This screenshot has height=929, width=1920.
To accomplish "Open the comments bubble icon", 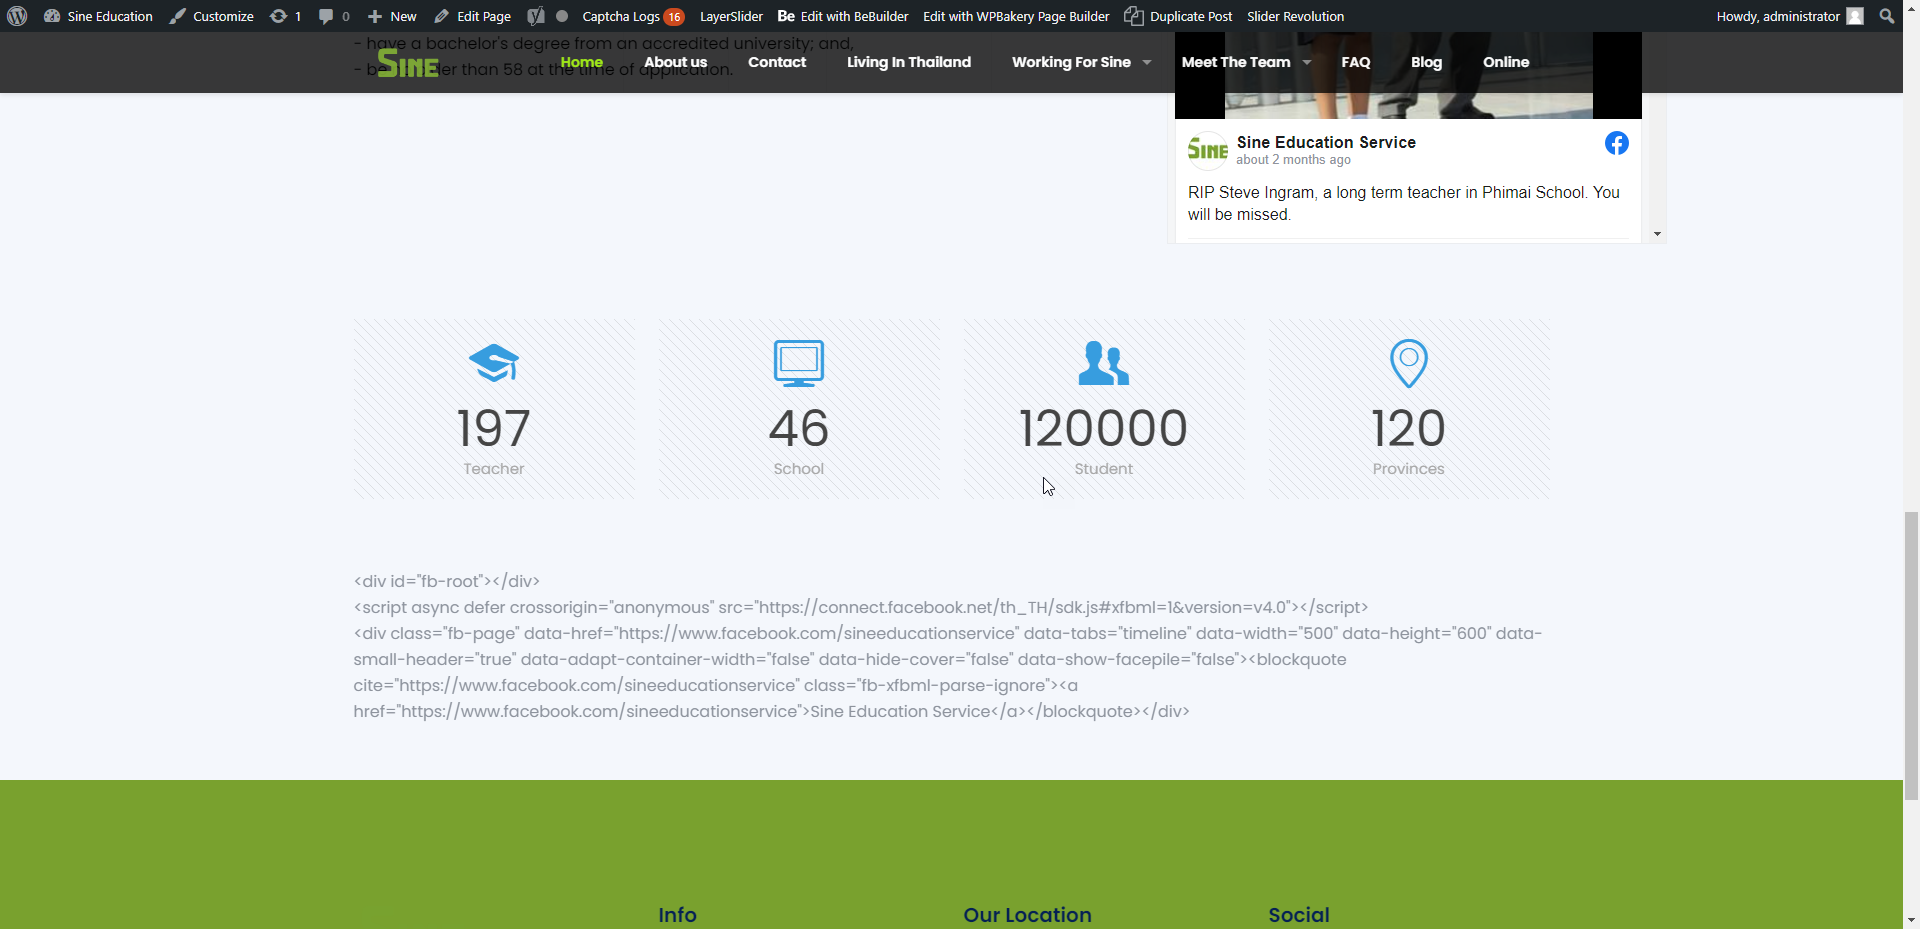I will pyautogui.click(x=326, y=16).
